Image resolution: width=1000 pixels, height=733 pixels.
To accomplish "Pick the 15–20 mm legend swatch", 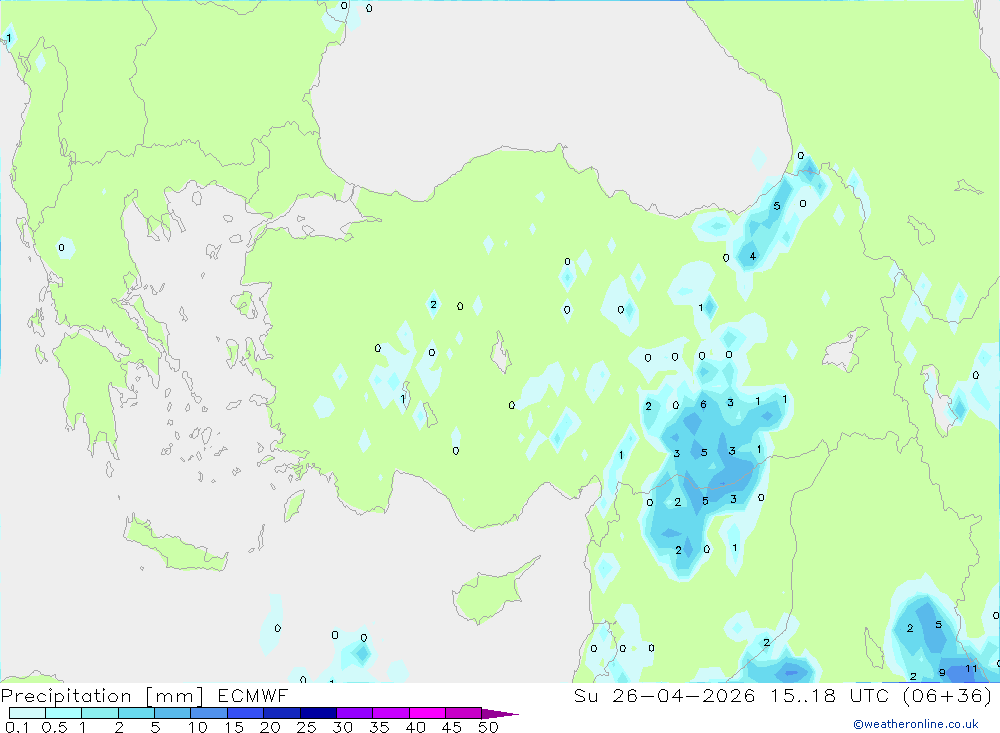I will [246, 713].
